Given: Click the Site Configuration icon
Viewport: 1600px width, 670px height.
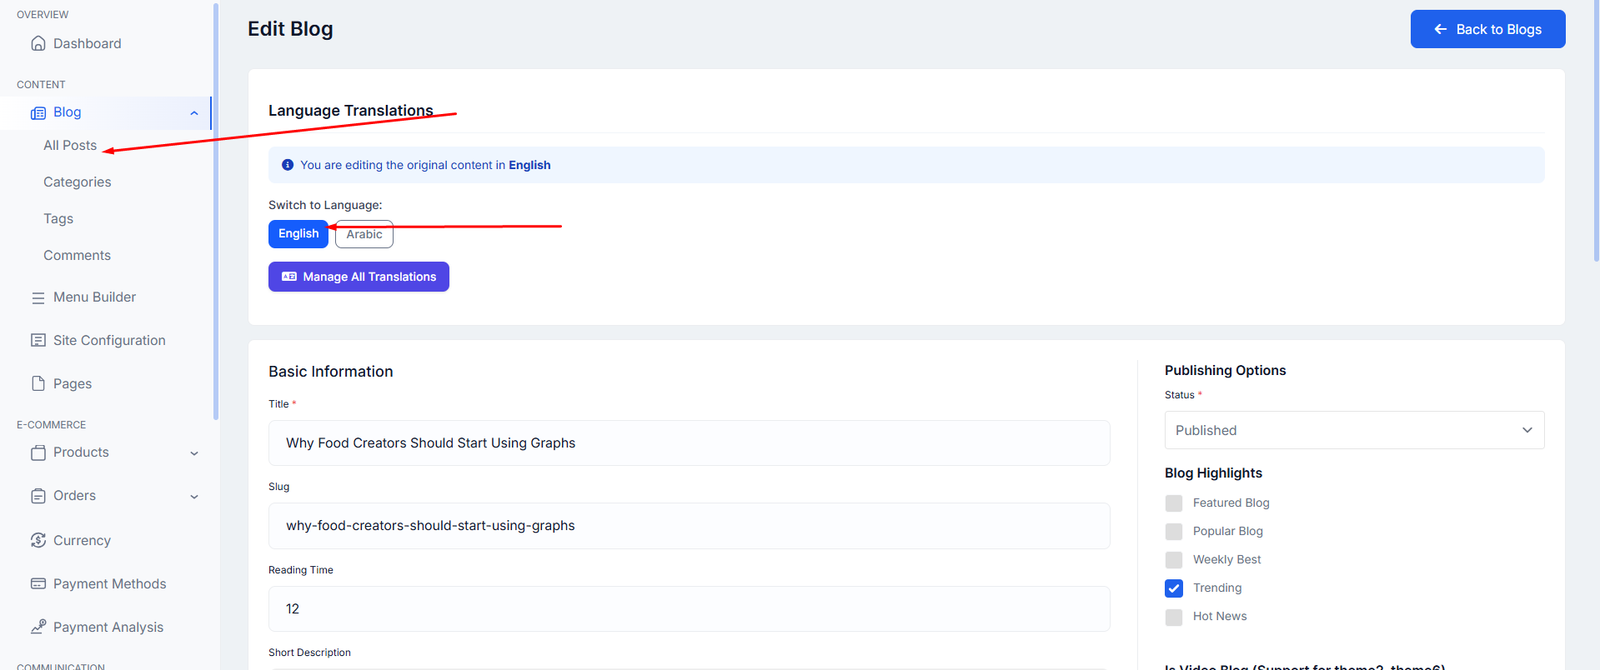Looking at the screenshot, I should click(38, 340).
